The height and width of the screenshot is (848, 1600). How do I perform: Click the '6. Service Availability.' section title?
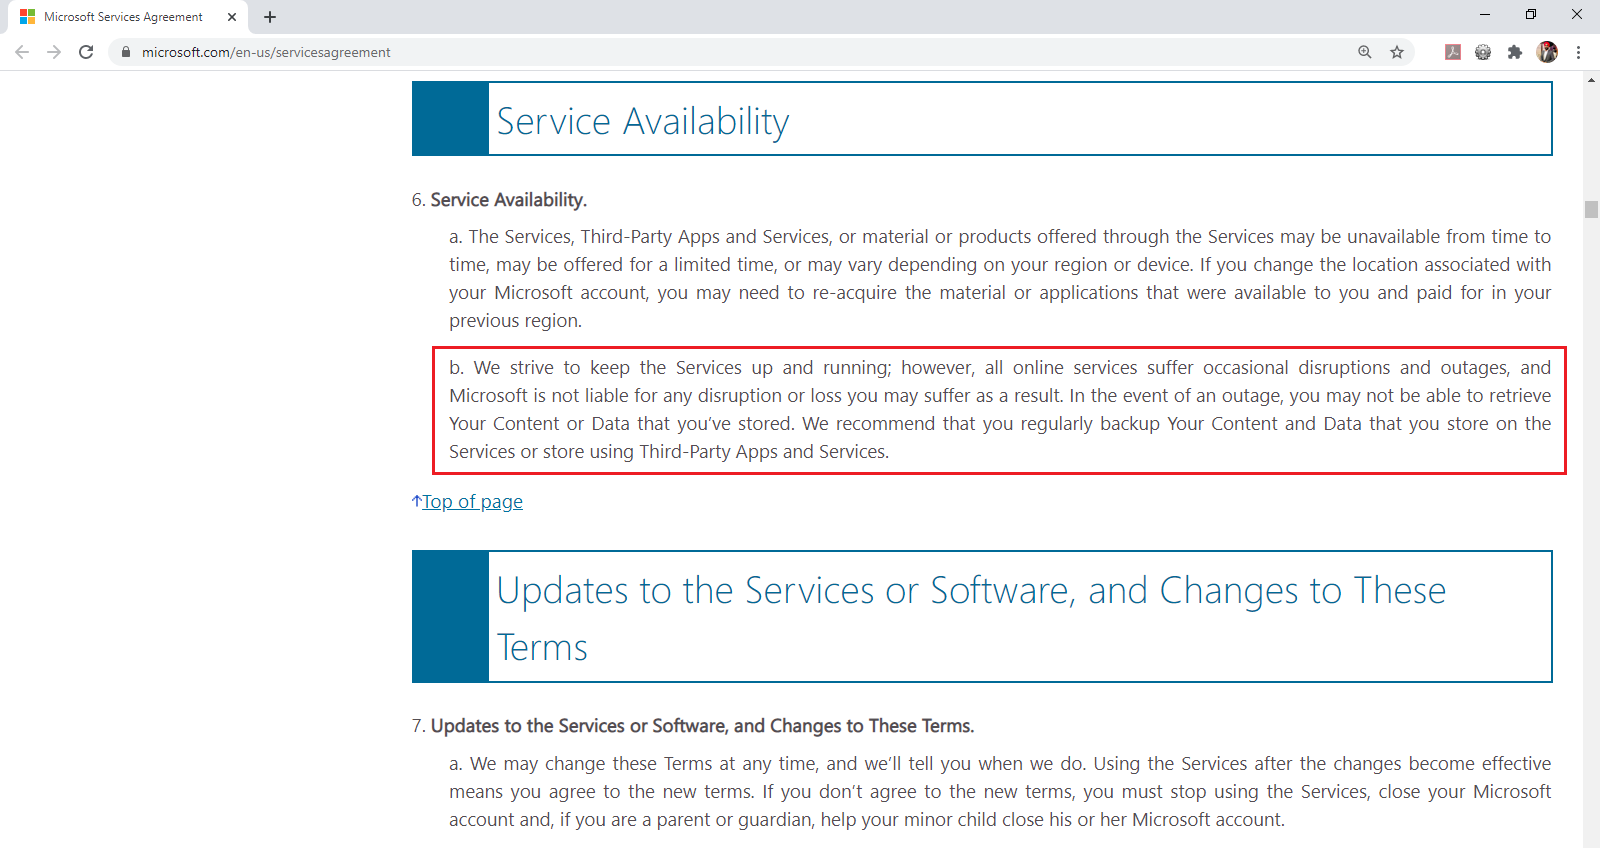[499, 200]
